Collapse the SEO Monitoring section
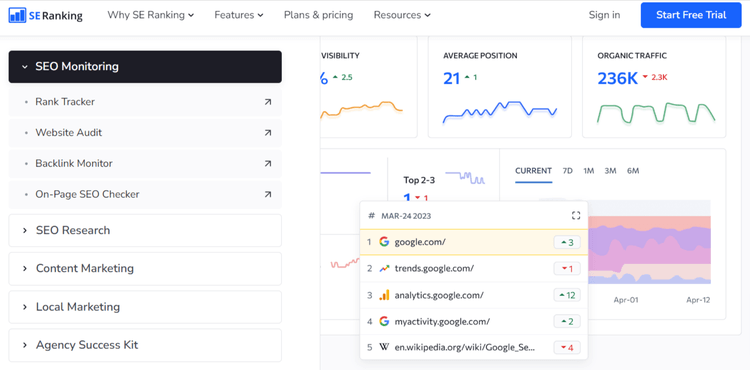This screenshot has width=750, height=370. [145, 66]
